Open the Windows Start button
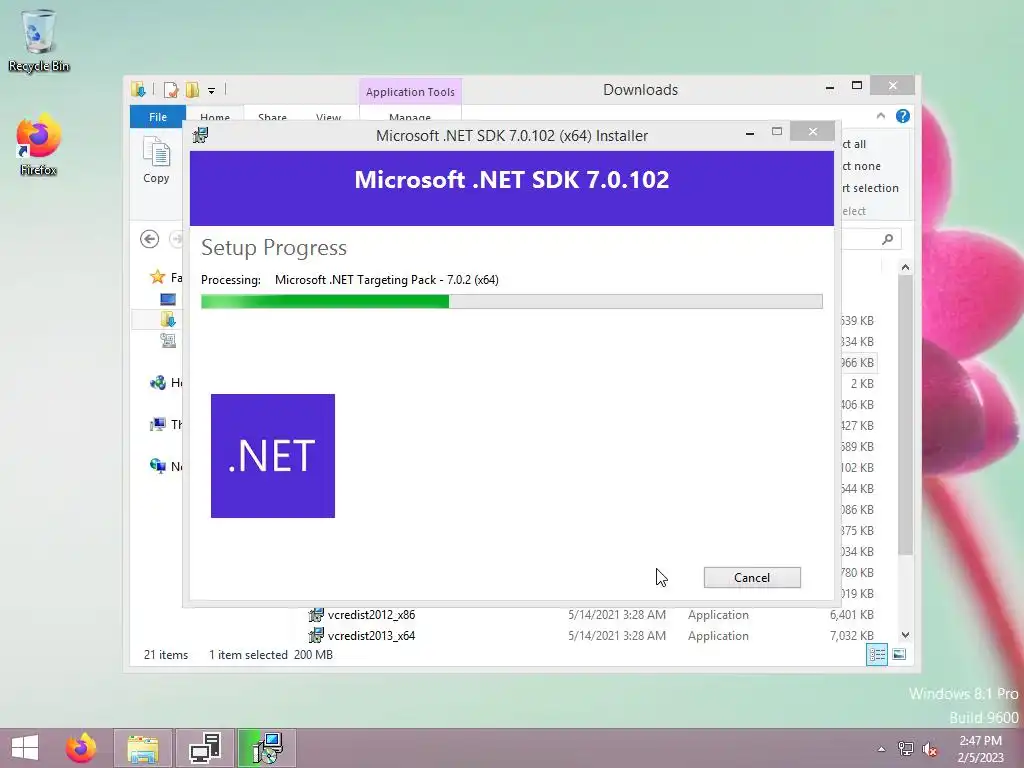This screenshot has height=768, width=1024. tap(25, 748)
